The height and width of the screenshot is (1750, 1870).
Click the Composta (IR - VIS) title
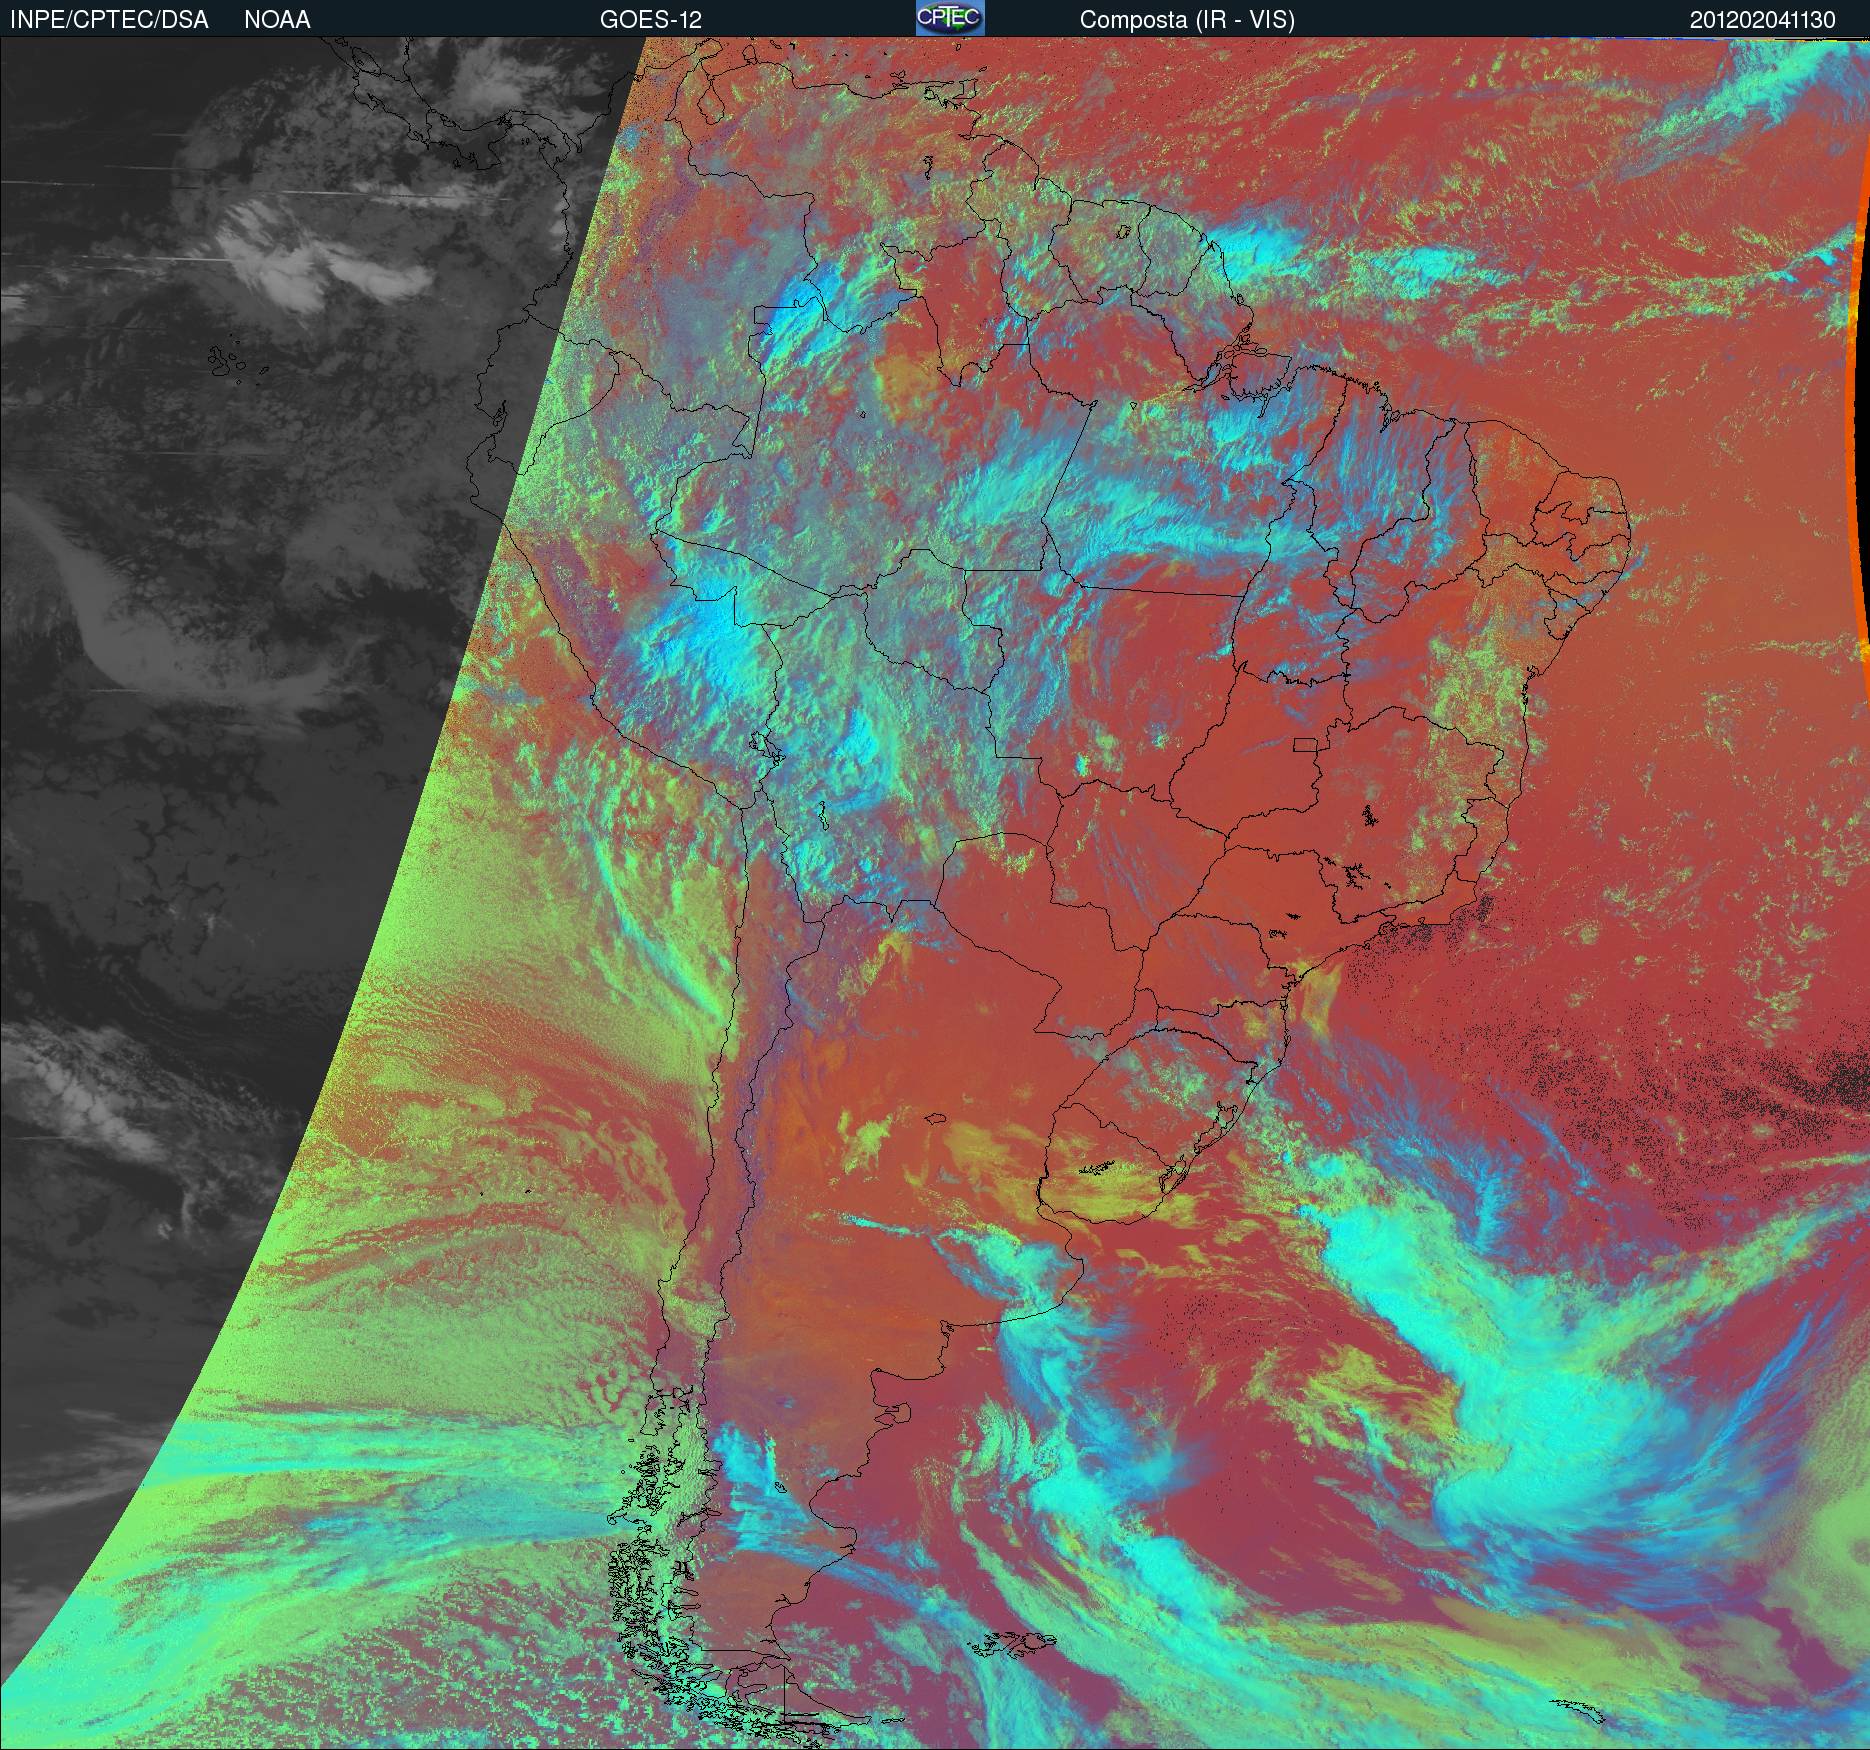point(1187,20)
